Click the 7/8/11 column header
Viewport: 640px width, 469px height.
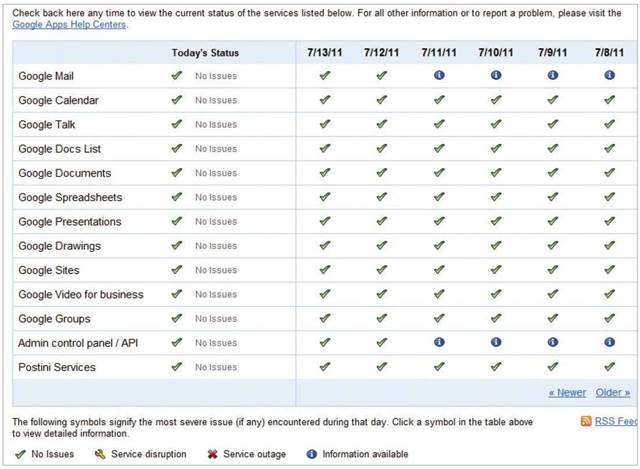[x=609, y=53]
